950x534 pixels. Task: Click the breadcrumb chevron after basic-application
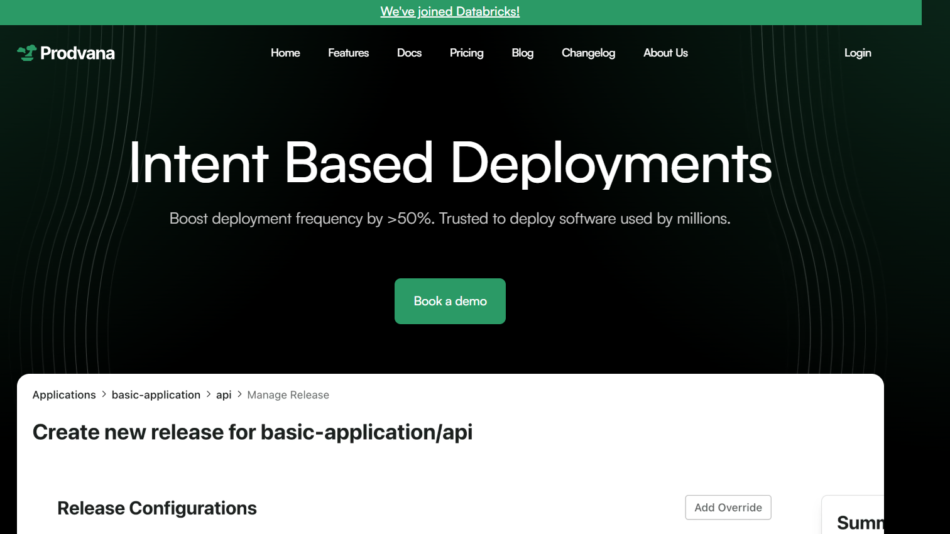coord(209,395)
